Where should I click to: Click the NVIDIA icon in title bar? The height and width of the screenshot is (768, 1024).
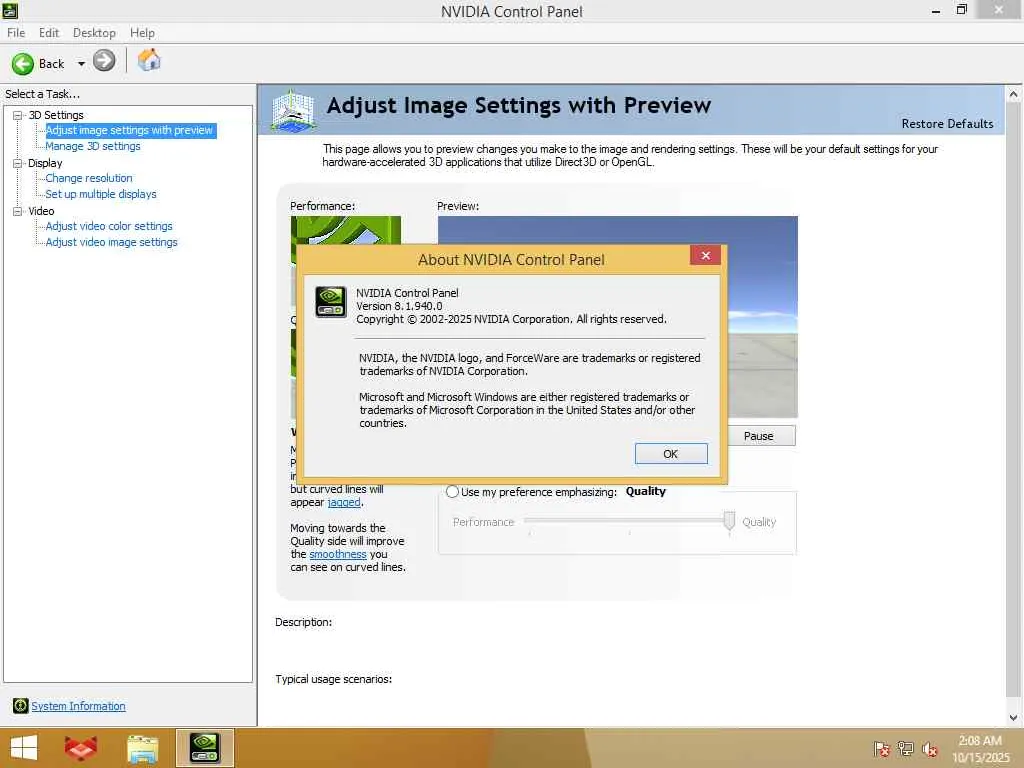pyautogui.click(x=10, y=10)
